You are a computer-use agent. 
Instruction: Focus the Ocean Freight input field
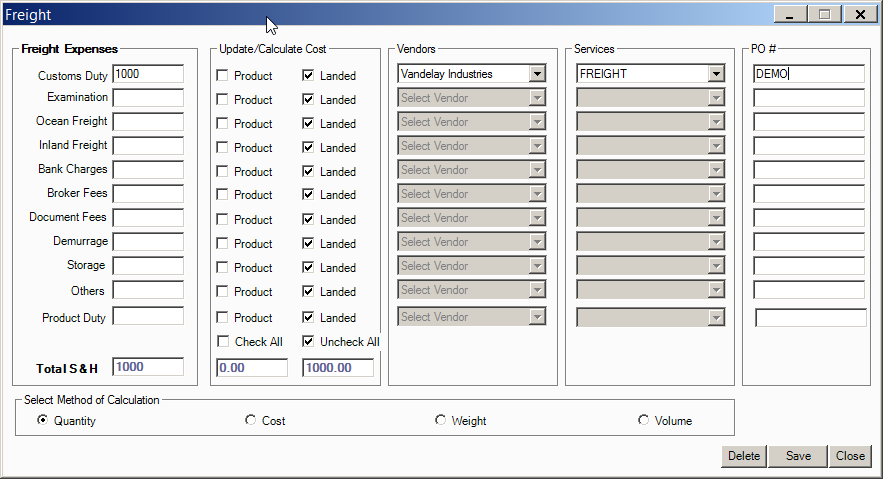[x=148, y=122]
